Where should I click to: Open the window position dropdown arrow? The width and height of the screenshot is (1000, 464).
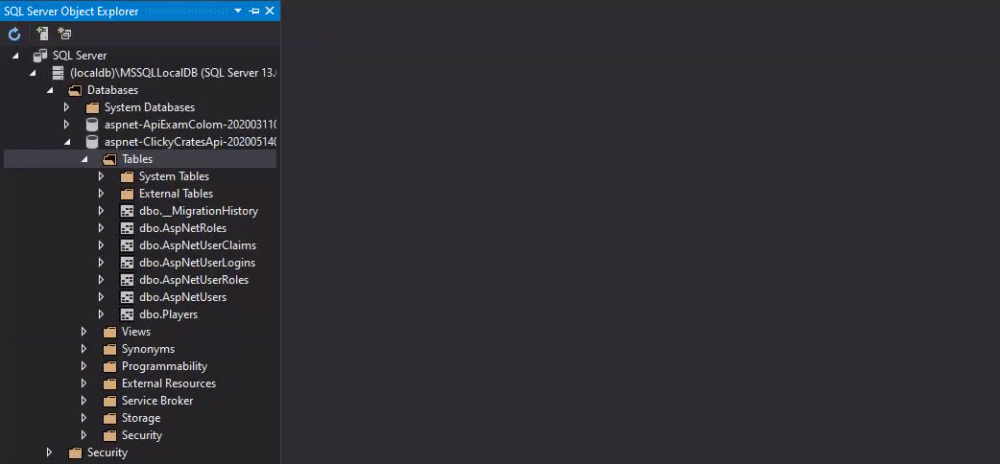[239, 11]
